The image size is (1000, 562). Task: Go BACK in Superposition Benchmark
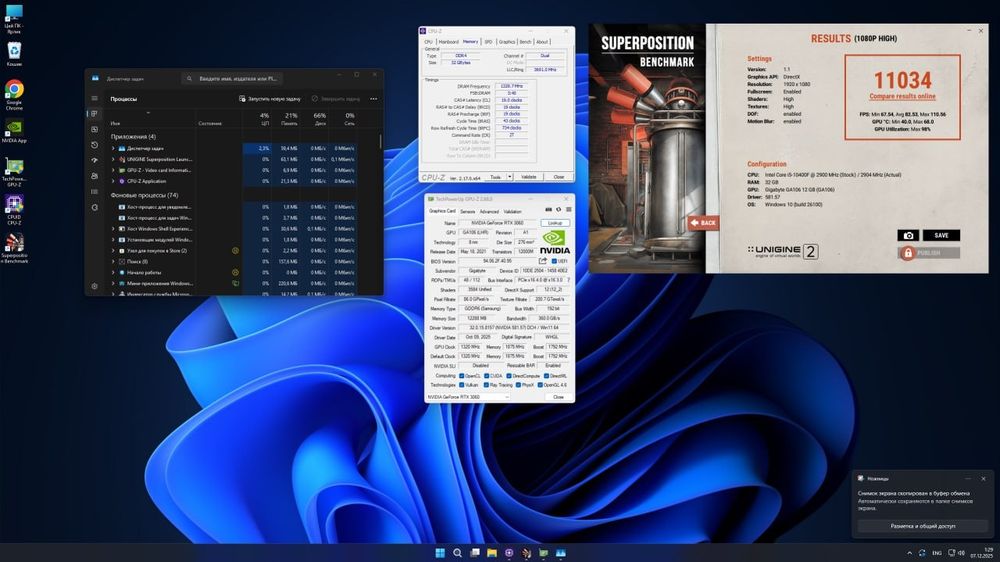[703, 223]
